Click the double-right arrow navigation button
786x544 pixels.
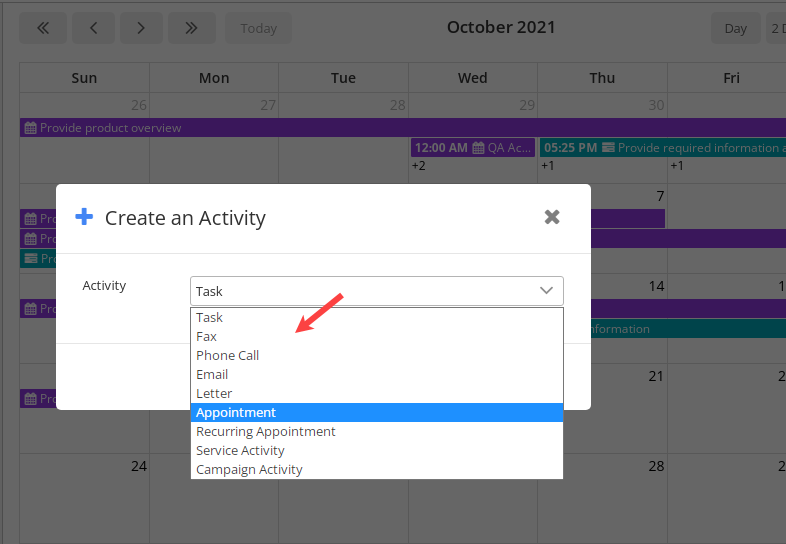coord(191,28)
